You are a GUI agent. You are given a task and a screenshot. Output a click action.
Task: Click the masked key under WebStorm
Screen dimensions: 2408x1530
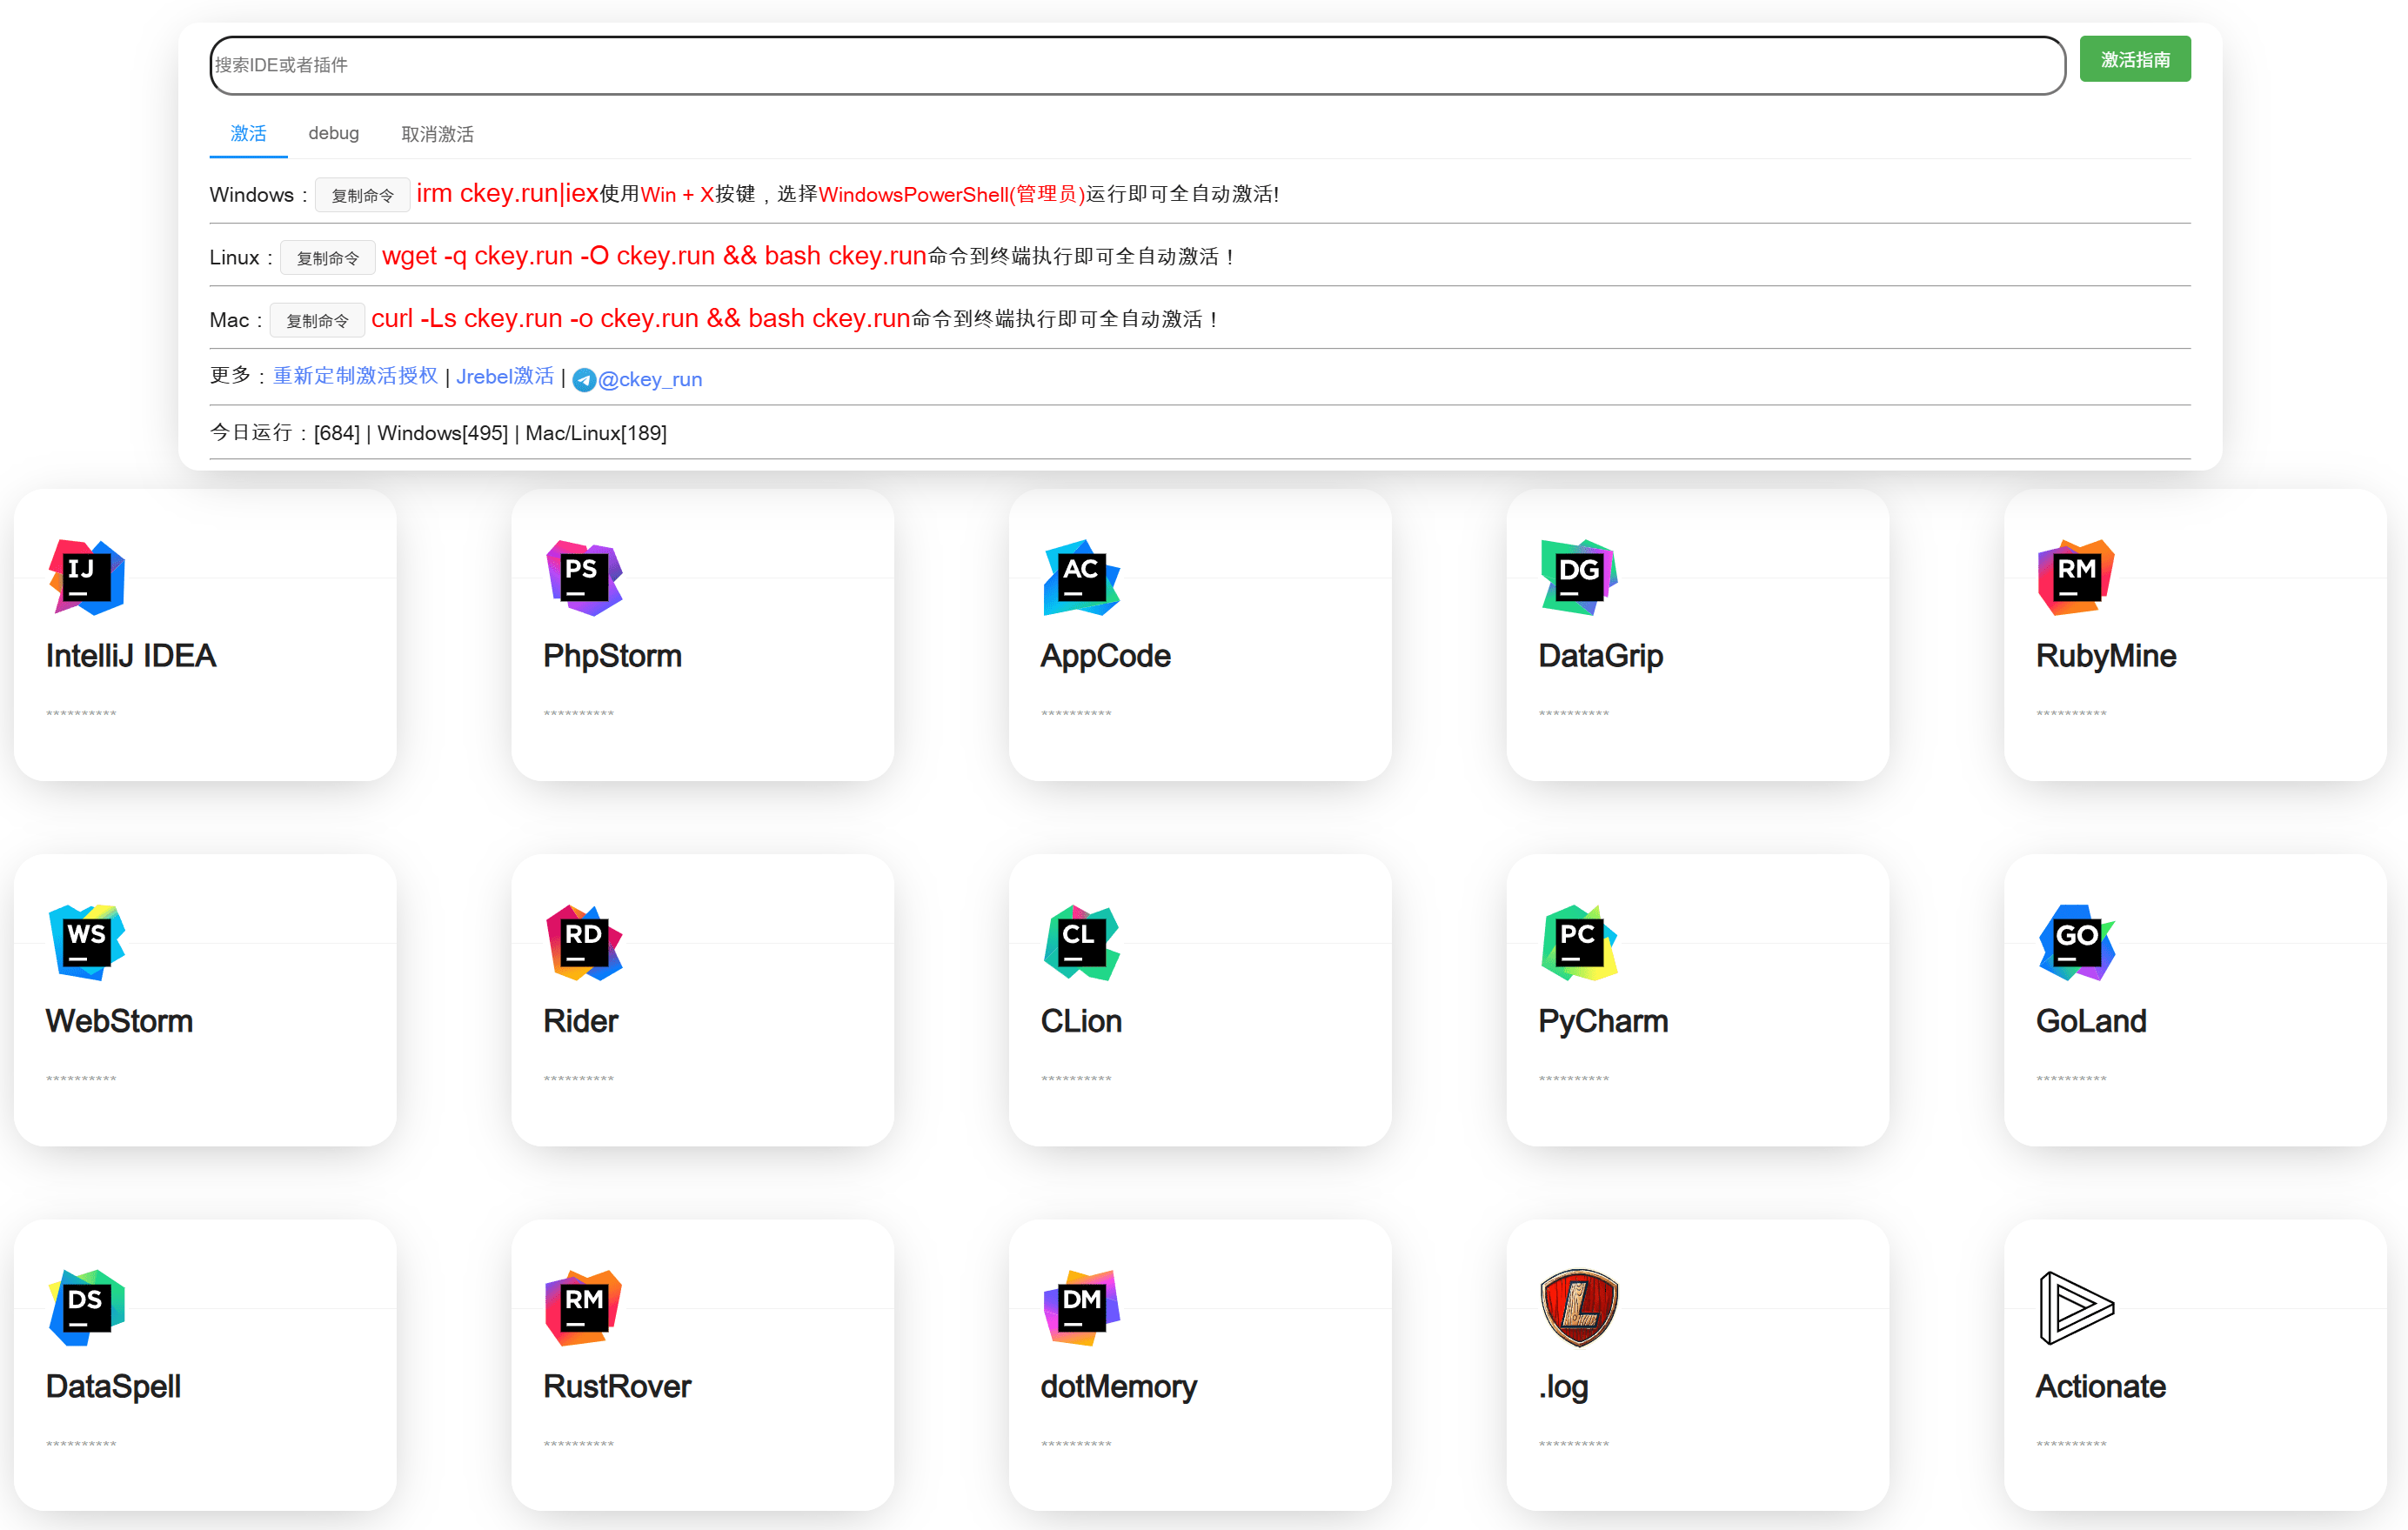click(x=81, y=1078)
